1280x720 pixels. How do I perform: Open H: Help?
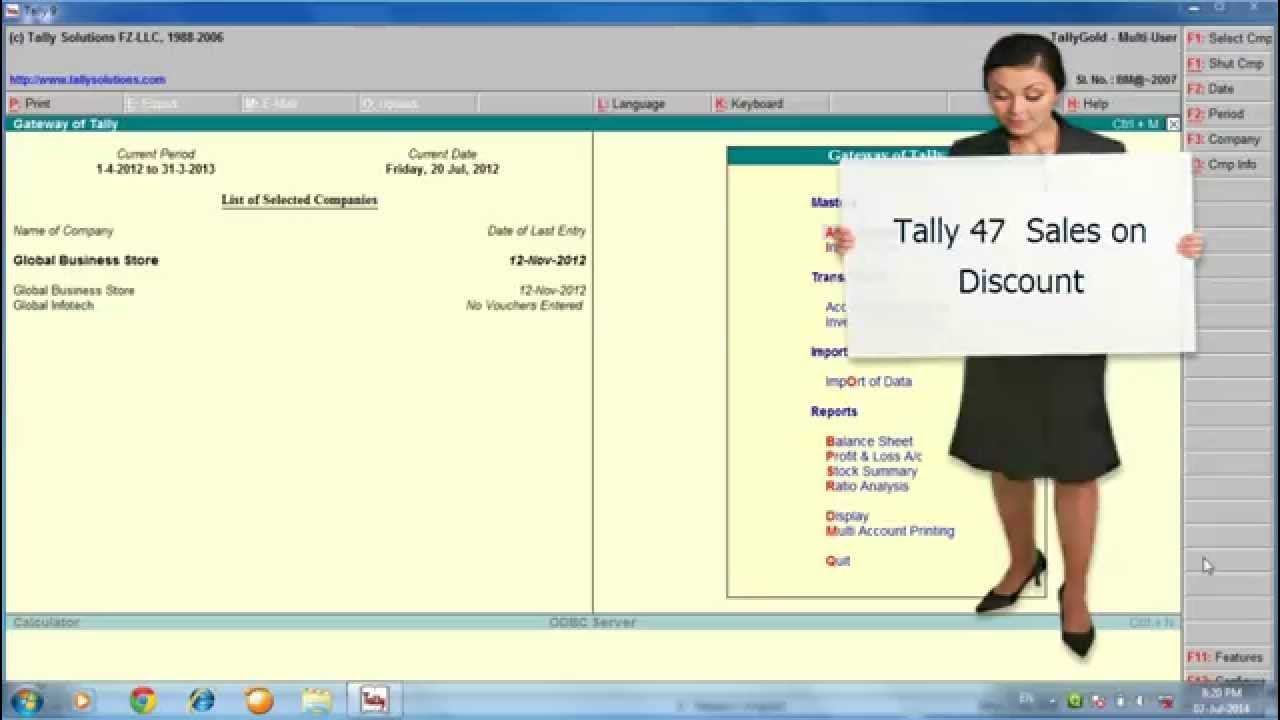pyautogui.click(x=1122, y=104)
